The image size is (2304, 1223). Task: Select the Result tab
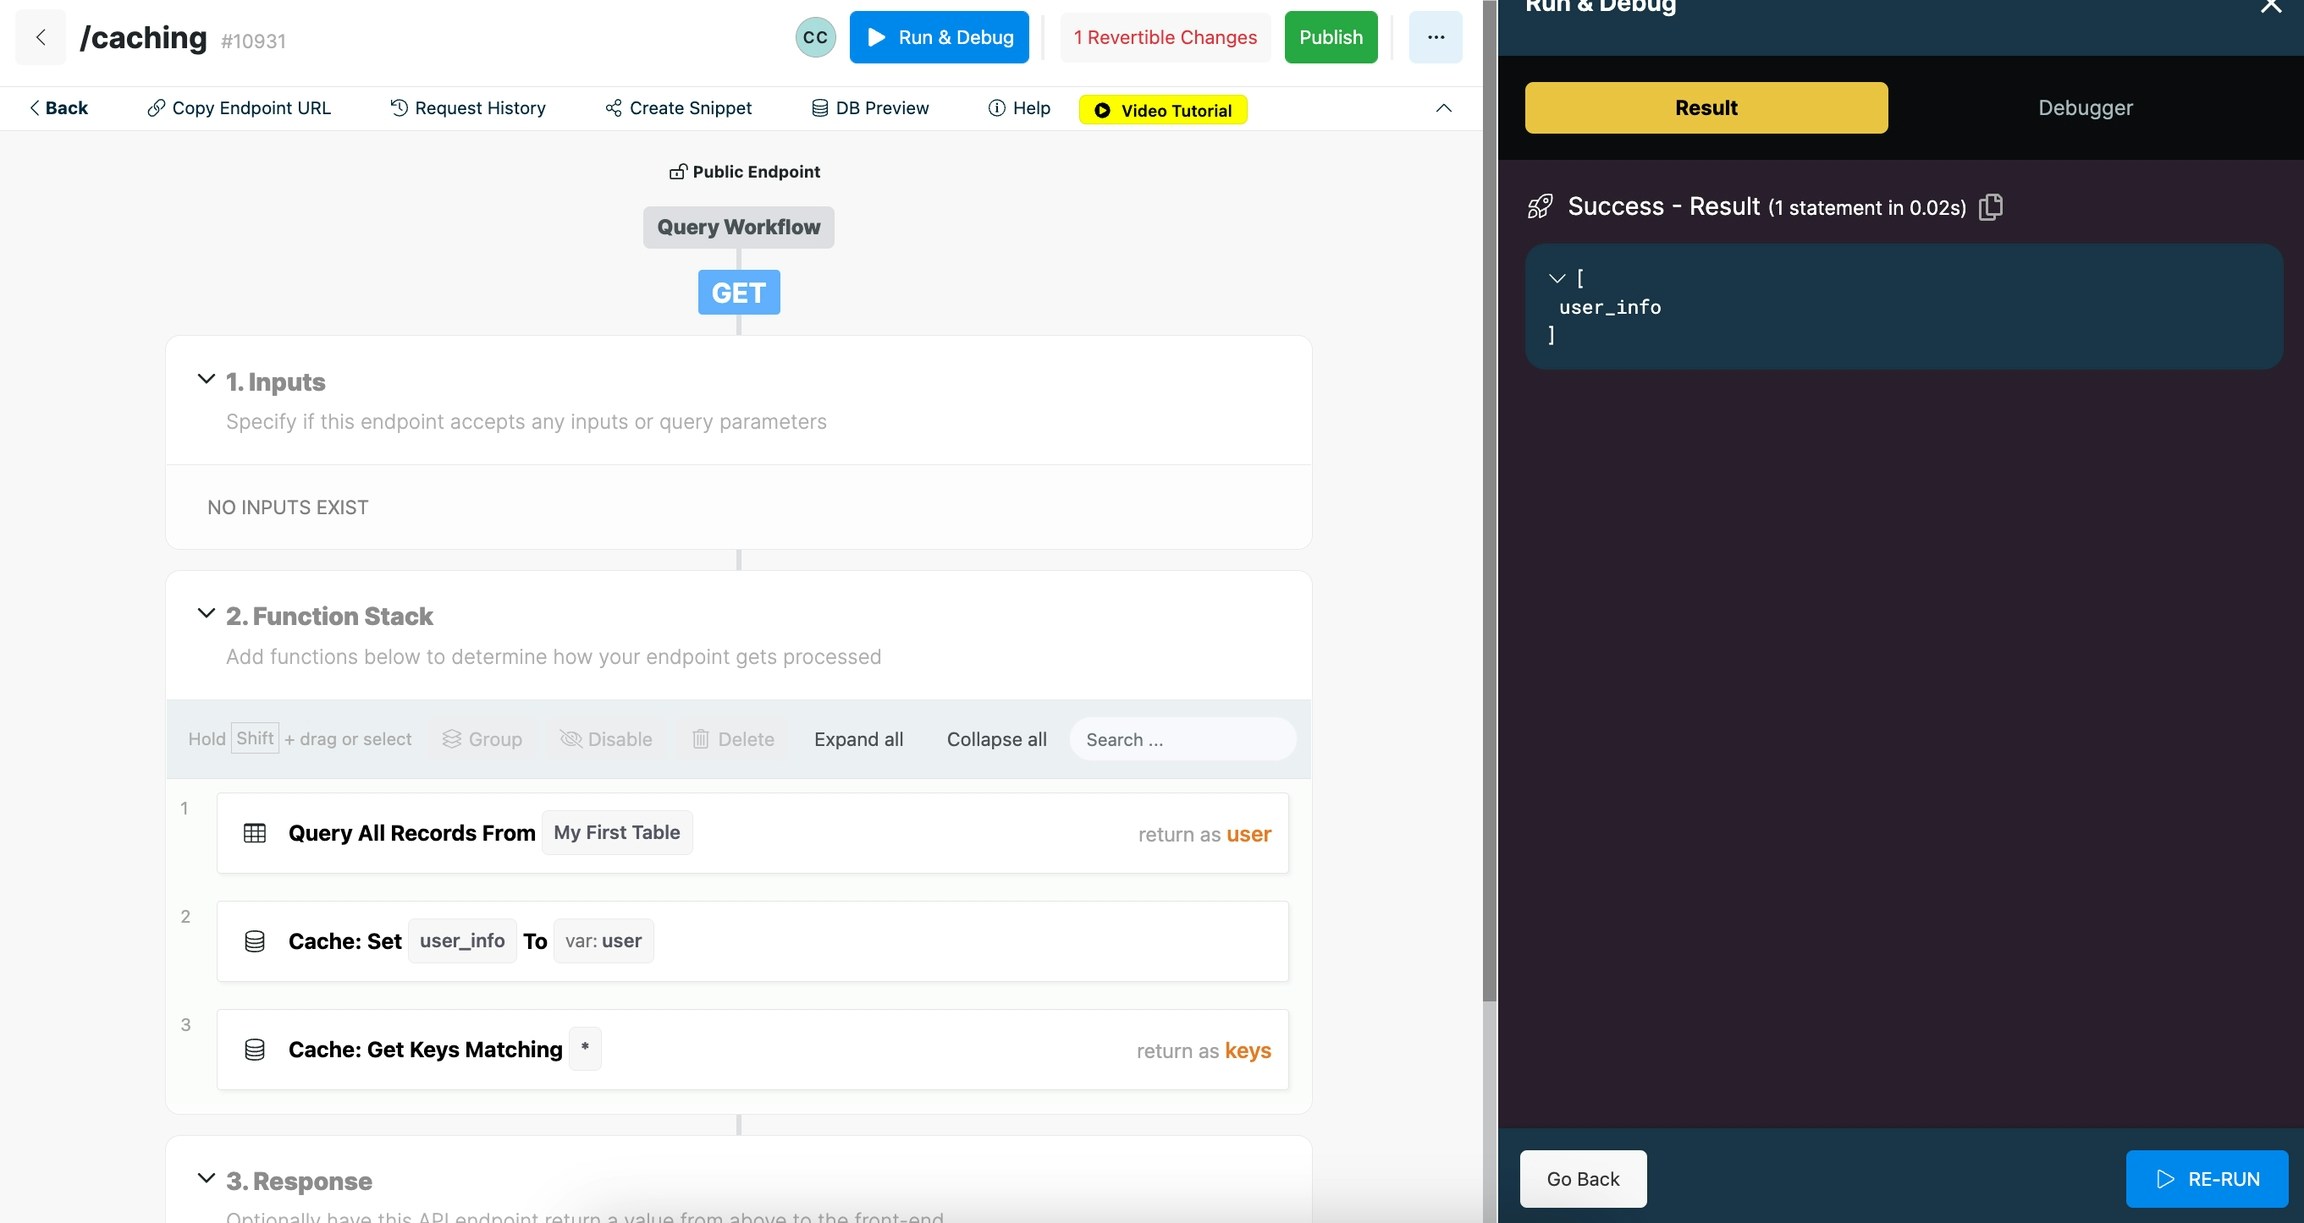(1706, 108)
